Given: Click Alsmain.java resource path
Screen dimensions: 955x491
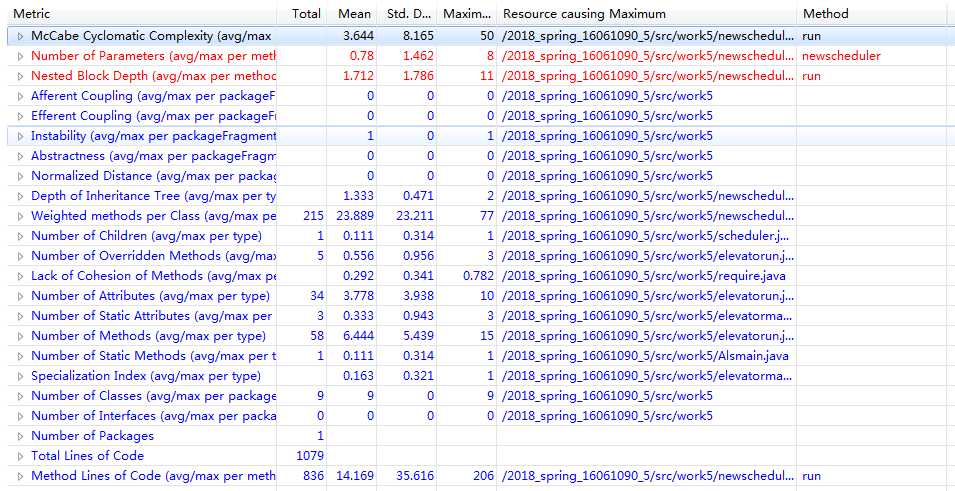Looking at the screenshot, I should (x=646, y=356).
